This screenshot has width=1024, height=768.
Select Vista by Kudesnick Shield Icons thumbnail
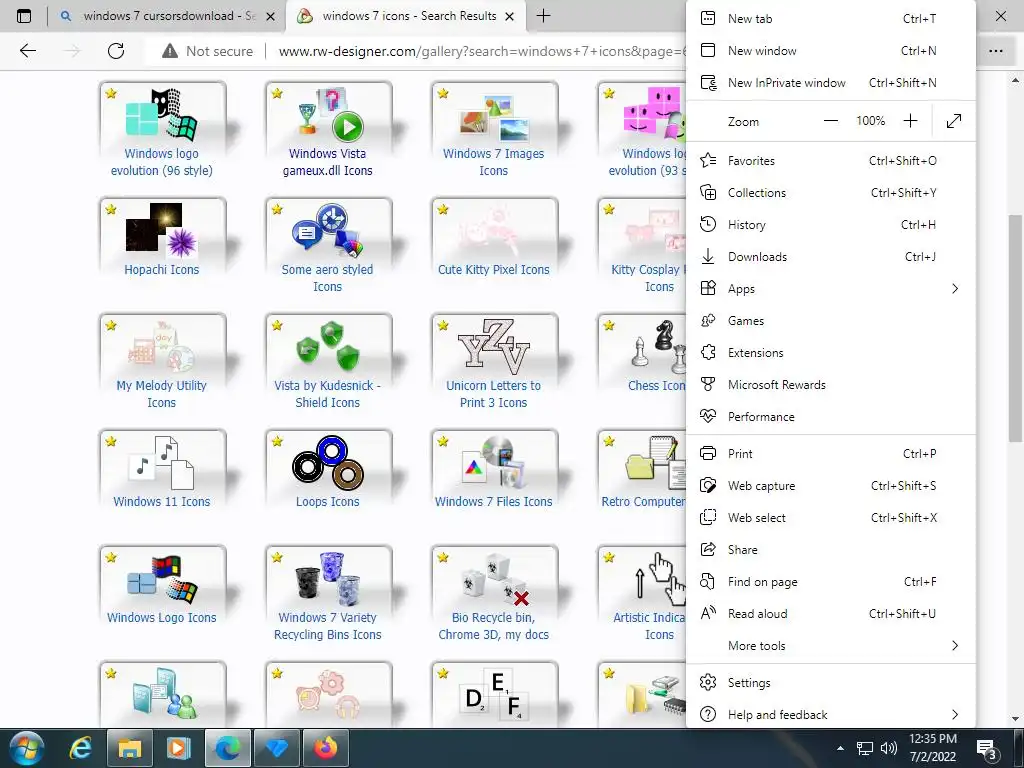[328, 345]
